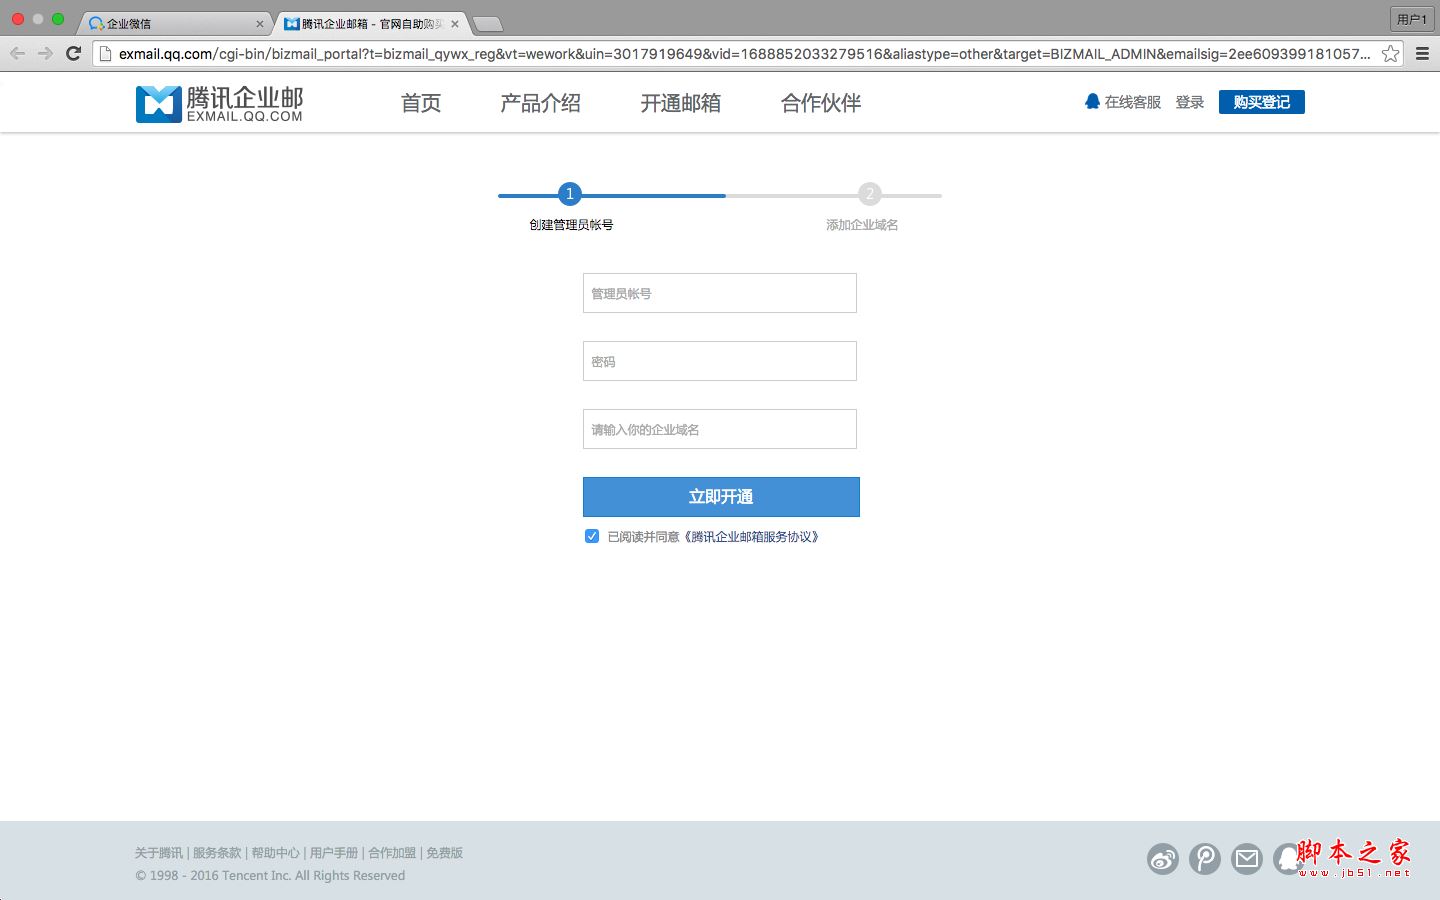Click the 购买登记 button
The image size is (1440, 900).
pyautogui.click(x=1261, y=101)
